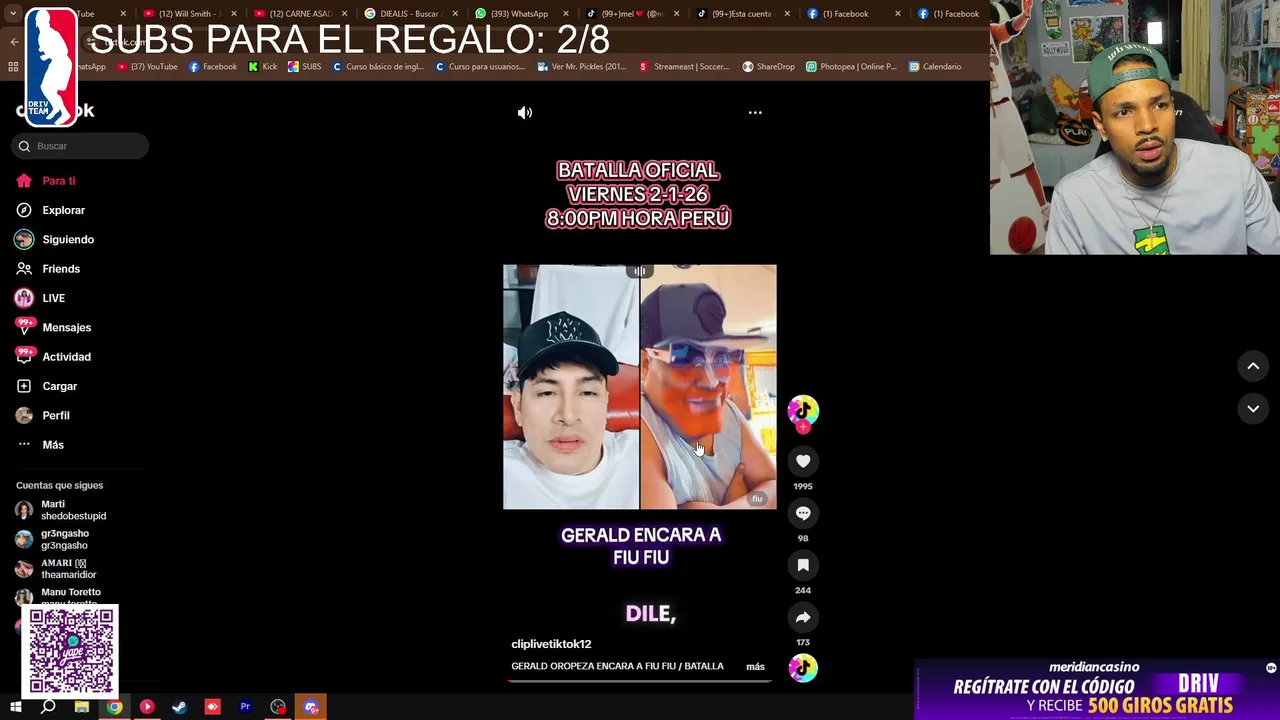Open Windows Start menu
The width and height of the screenshot is (1280, 720).
click(15, 707)
